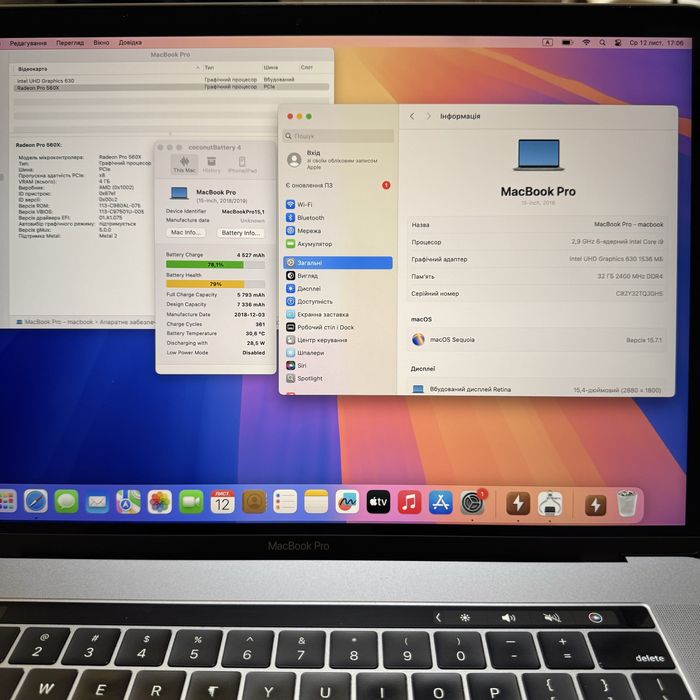
Task: Click the macOS Sequoia version row
Action: pyautogui.click(x=537, y=340)
